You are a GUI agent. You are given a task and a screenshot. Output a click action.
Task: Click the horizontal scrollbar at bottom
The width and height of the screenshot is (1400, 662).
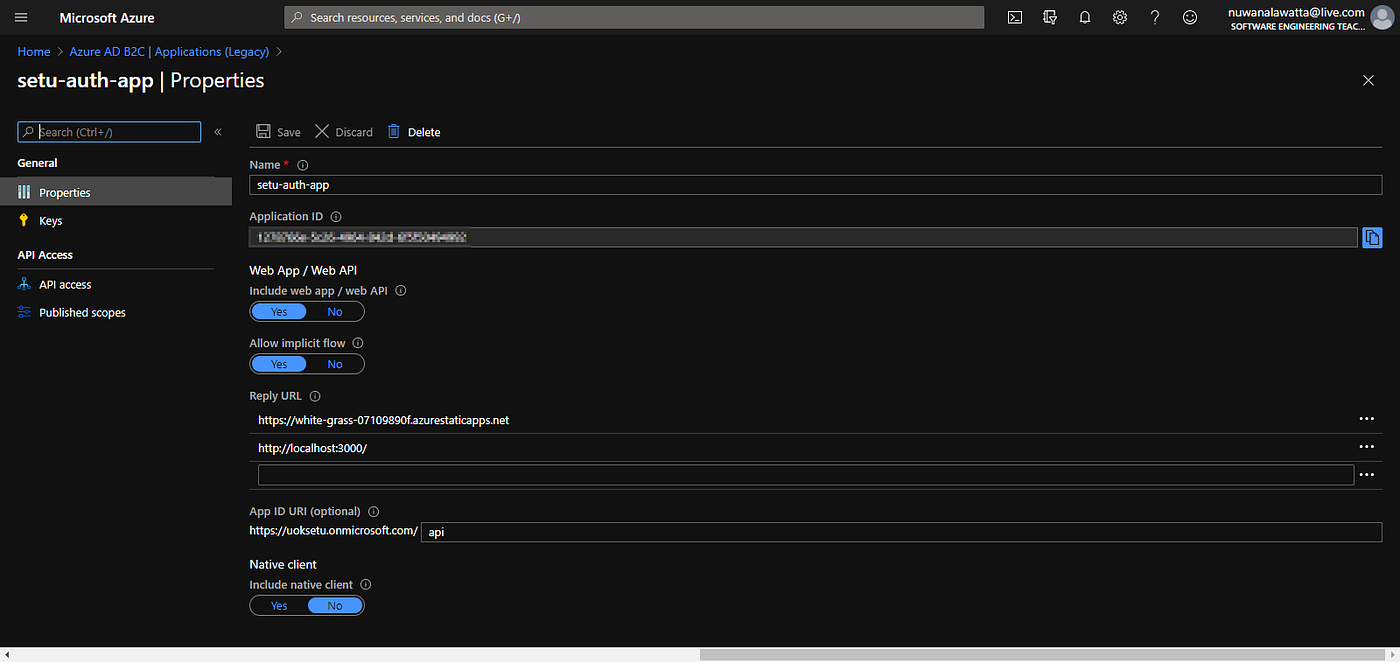1045,654
